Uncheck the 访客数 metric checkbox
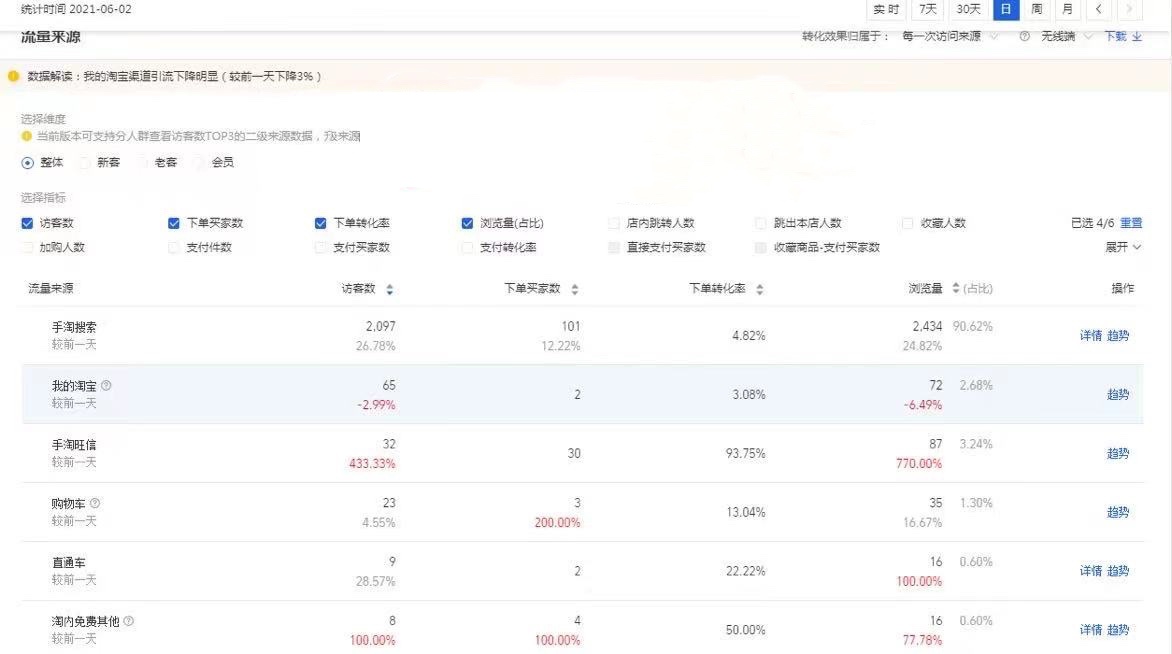 (27, 223)
